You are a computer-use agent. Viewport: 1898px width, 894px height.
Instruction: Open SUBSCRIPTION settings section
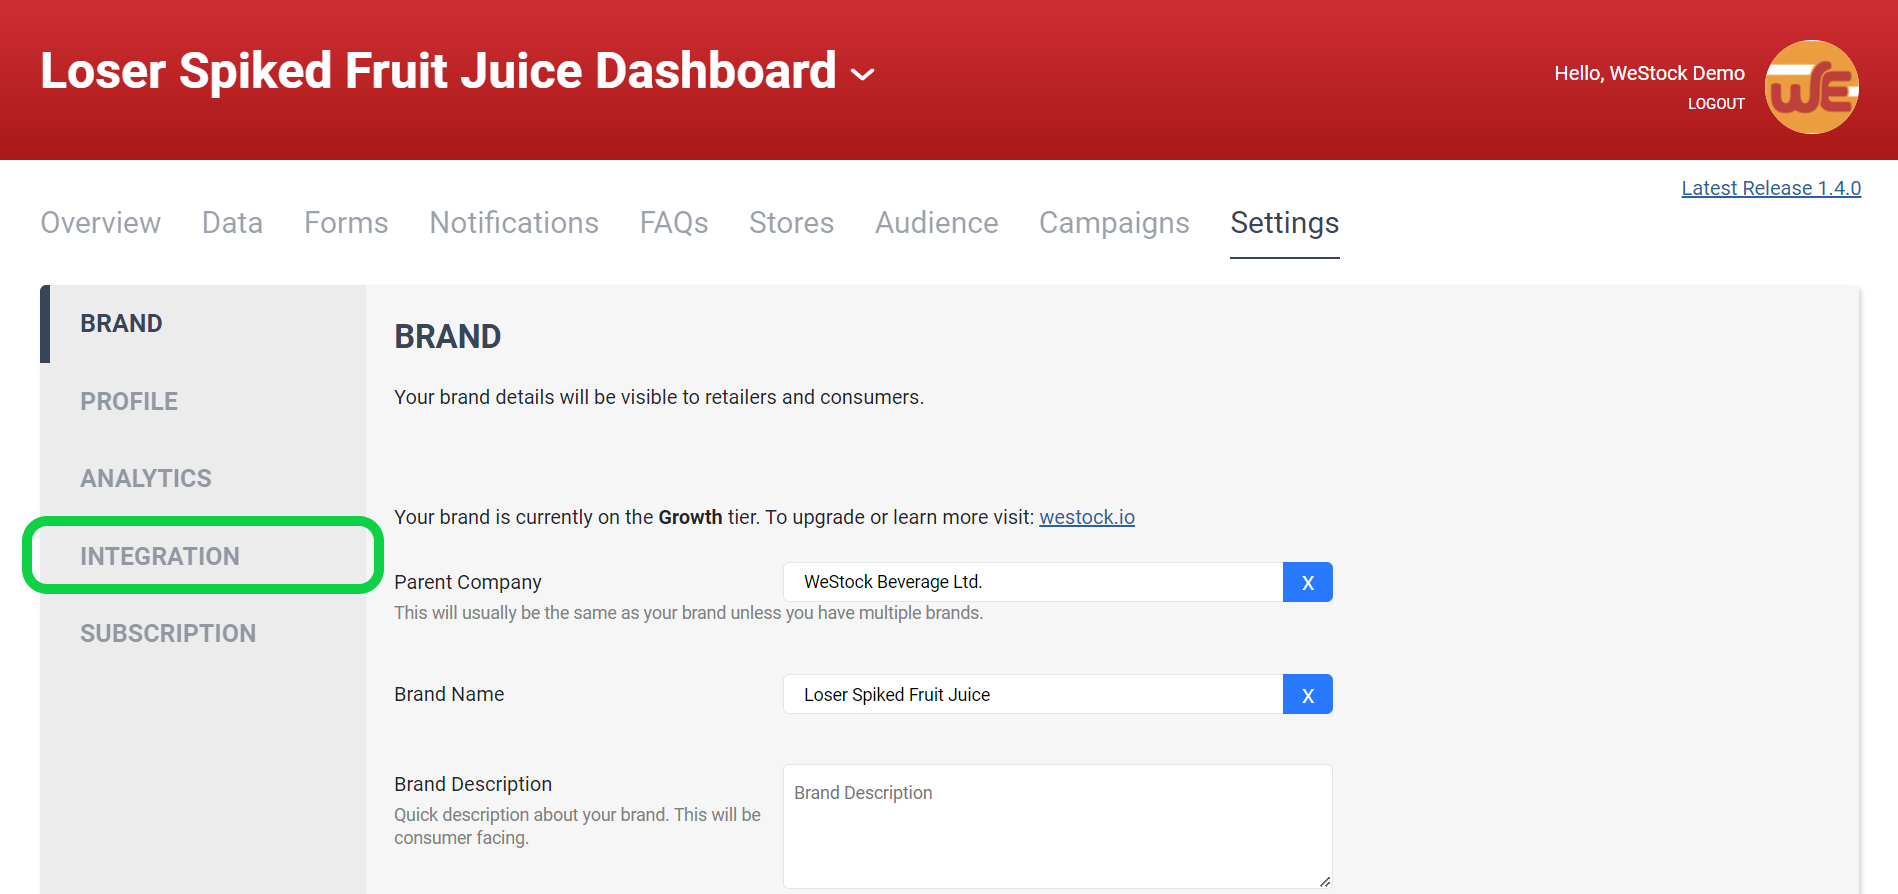[203, 633]
